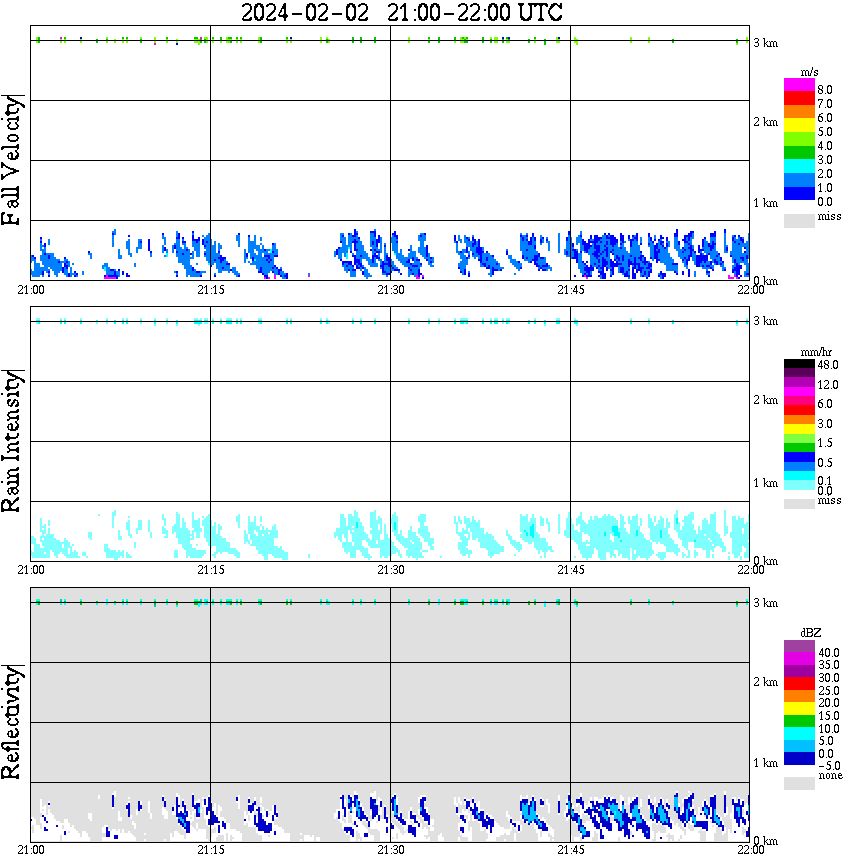Select the magenta swatch in the dBZ legend
The width and height of the screenshot is (850, 868).
click(x=799, y=659)
